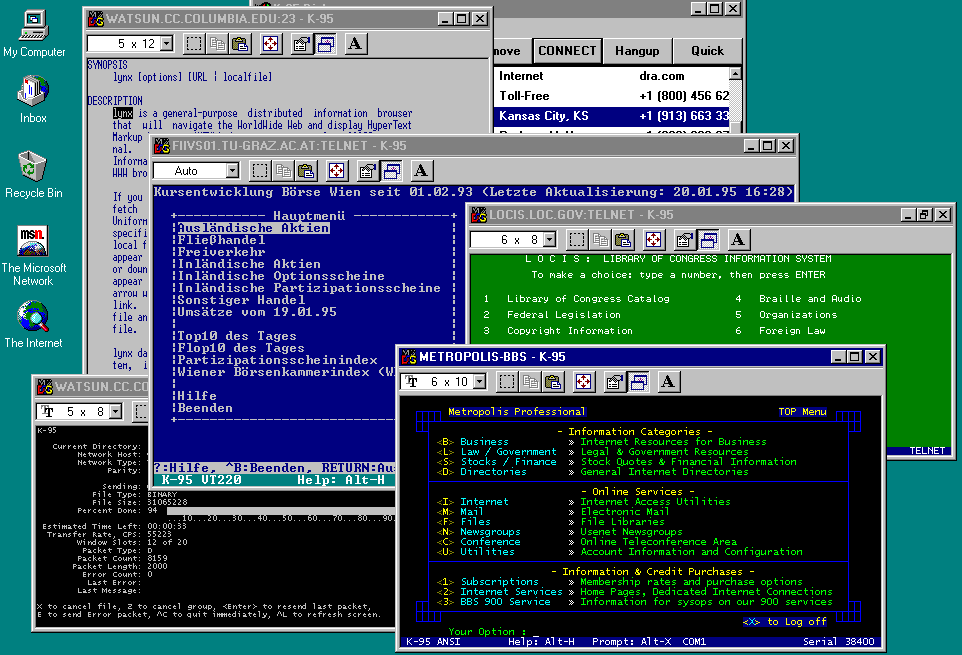
Task: Select the Mark dashed-rectangle icon in FIIVS01 TU-Graz window
Action: 259,171
